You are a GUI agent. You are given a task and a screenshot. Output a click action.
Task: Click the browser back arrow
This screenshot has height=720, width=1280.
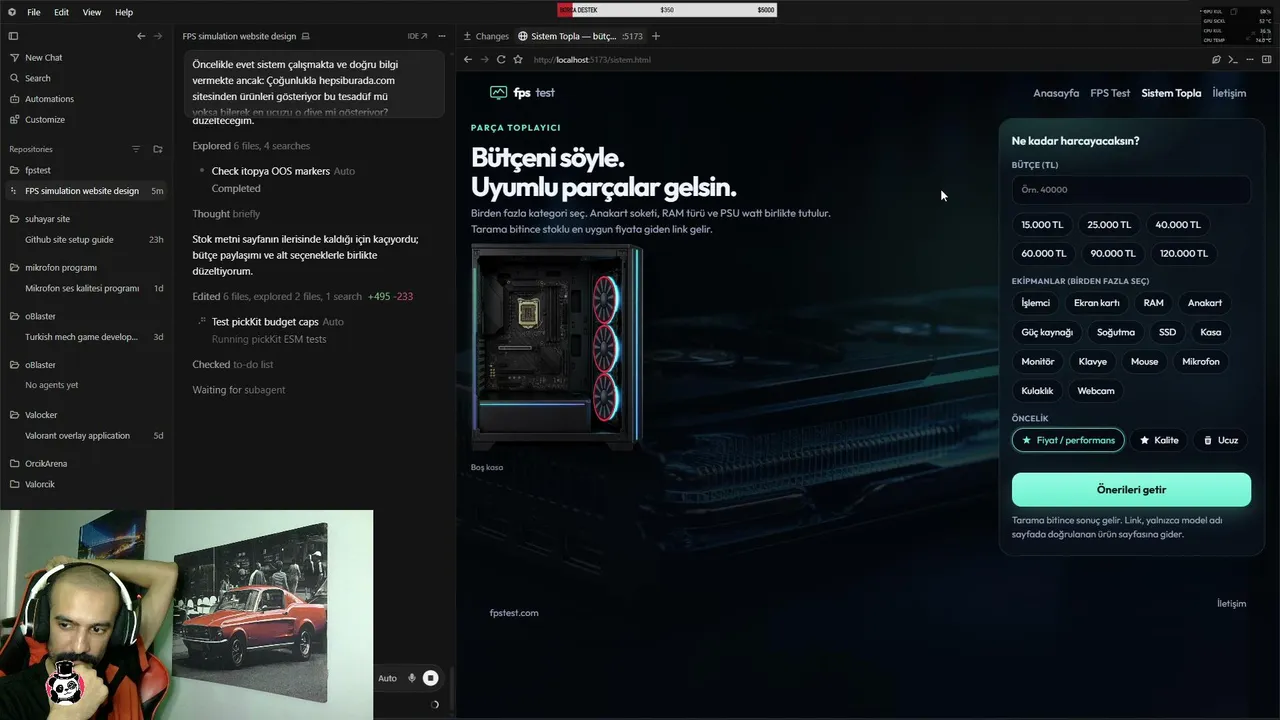click(x=468, y=59)
